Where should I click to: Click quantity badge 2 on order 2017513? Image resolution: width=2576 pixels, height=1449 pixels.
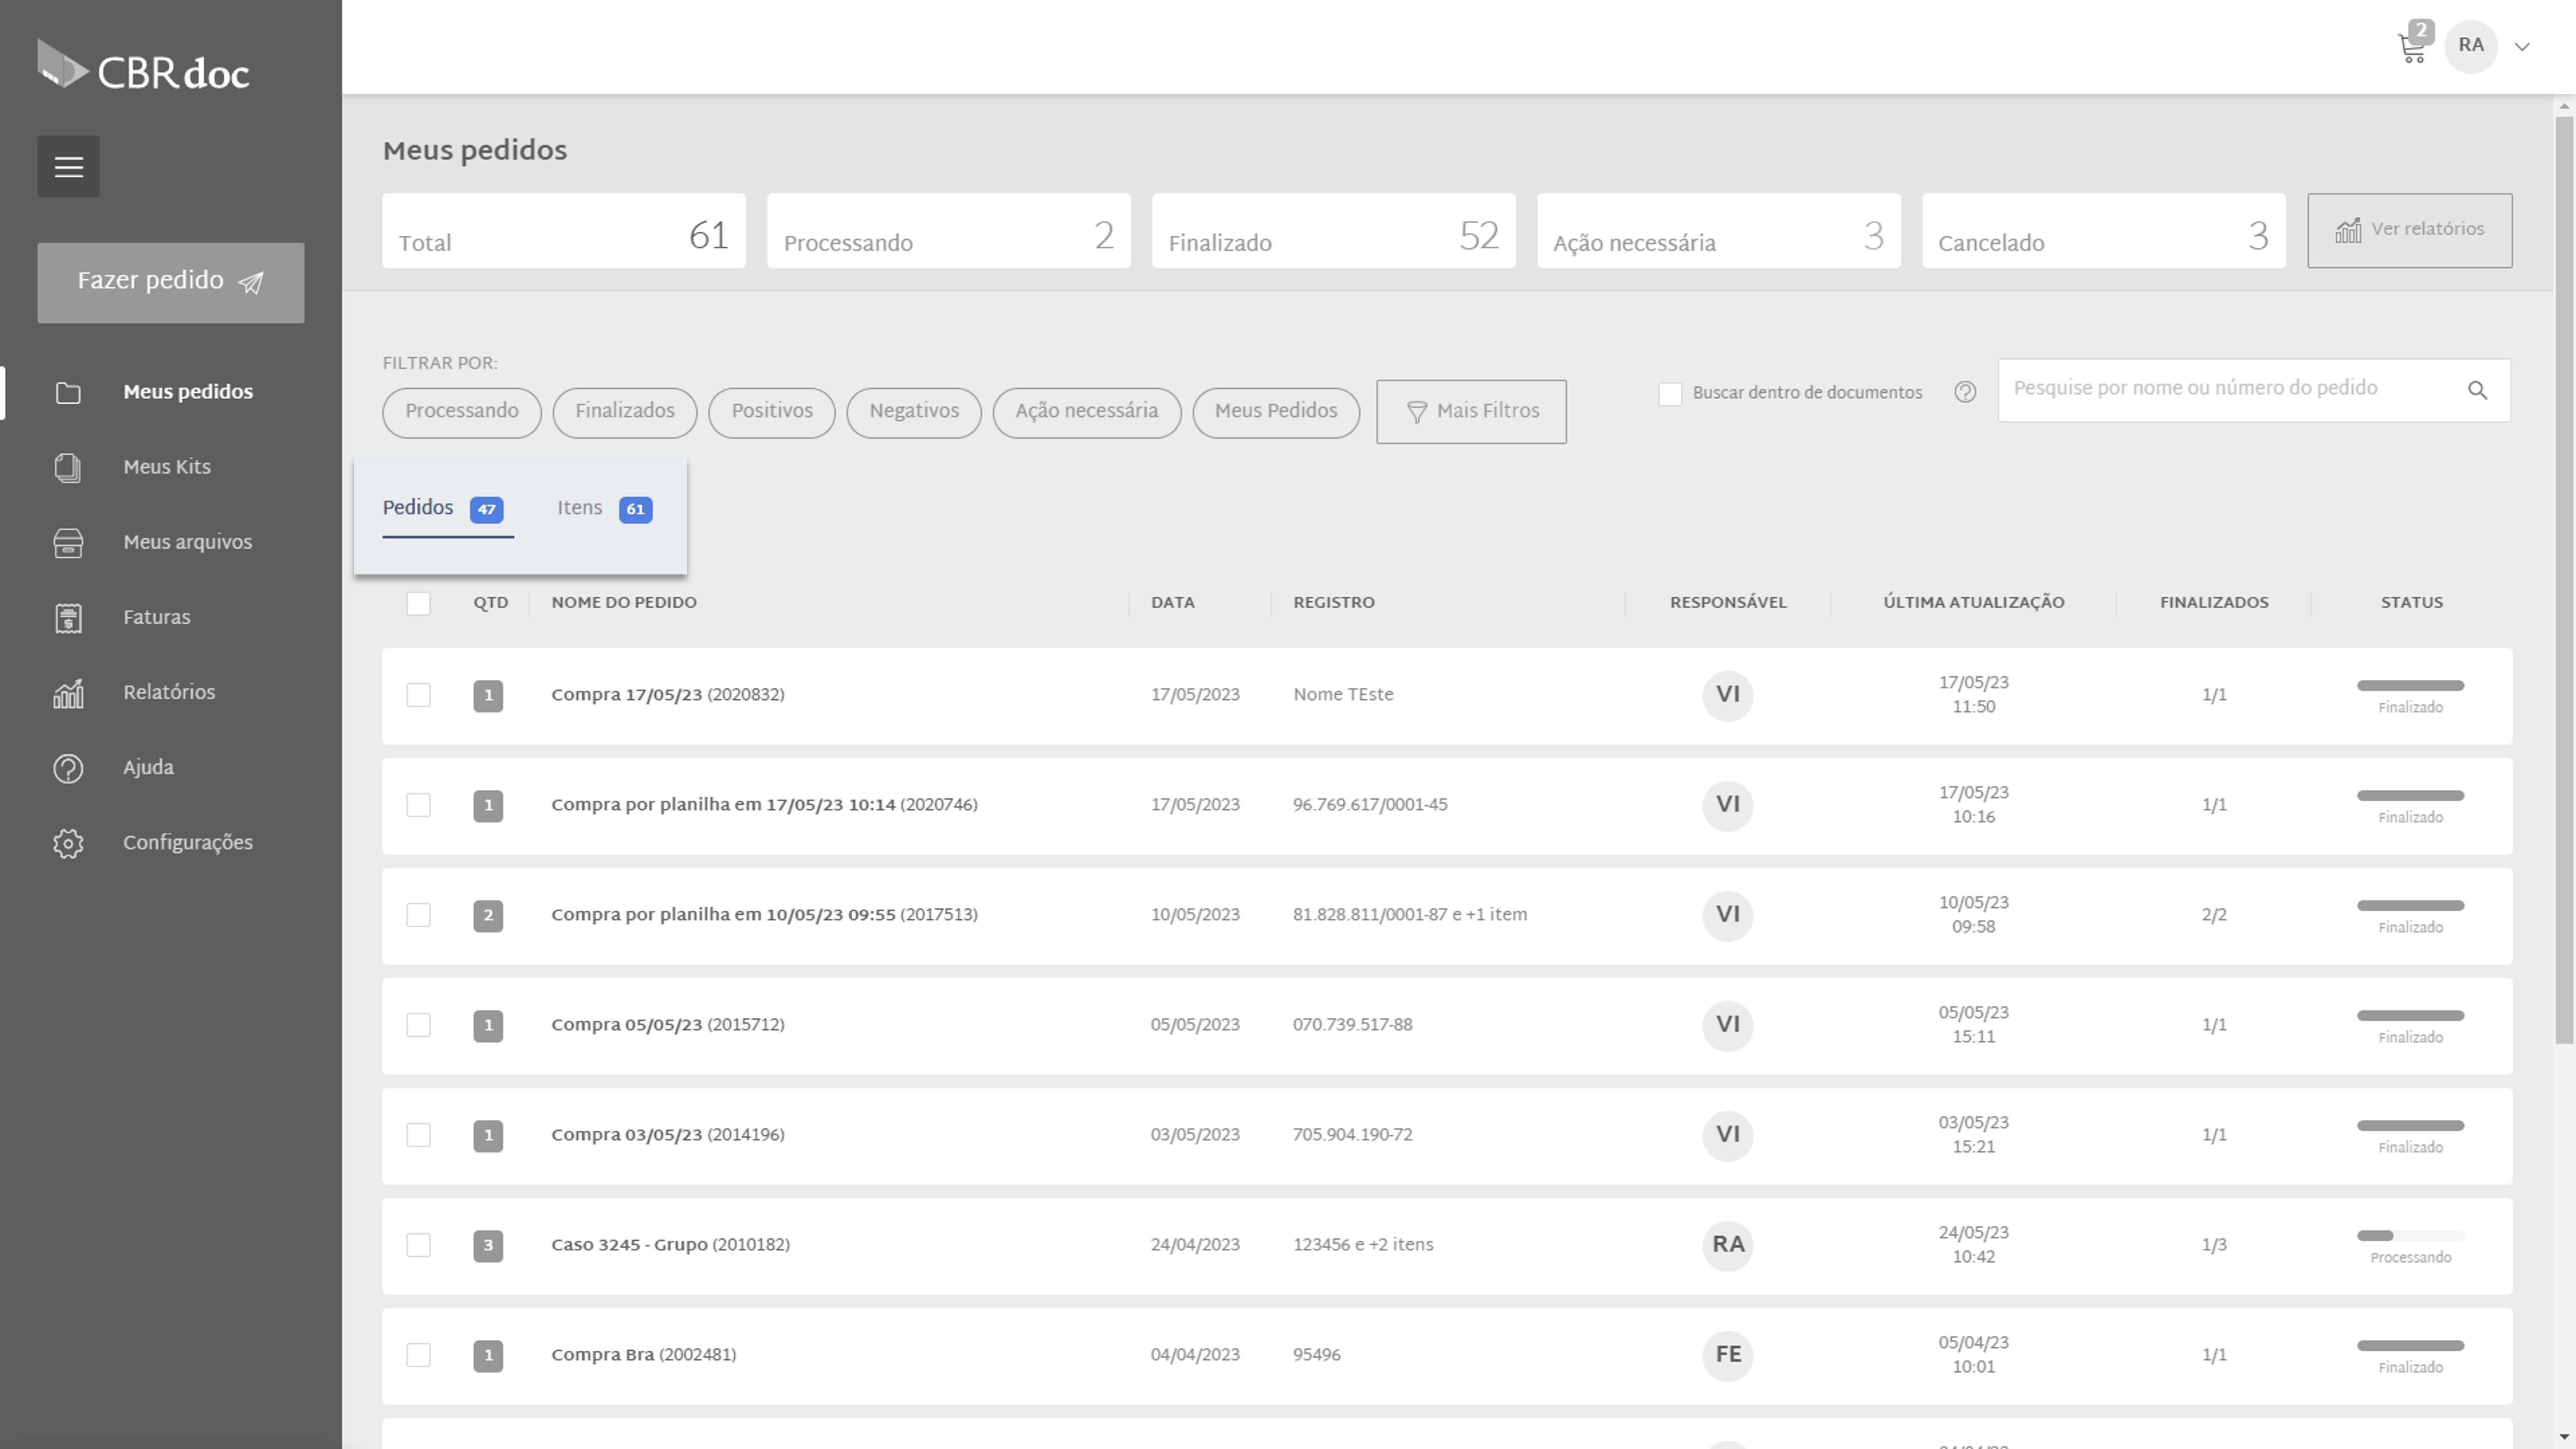(x=488, y=916)
